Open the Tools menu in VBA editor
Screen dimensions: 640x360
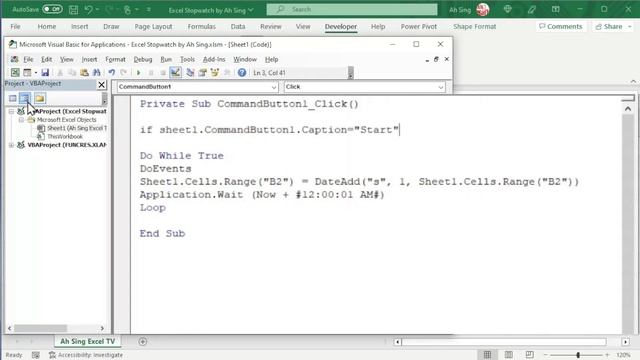tap(187, 60)
